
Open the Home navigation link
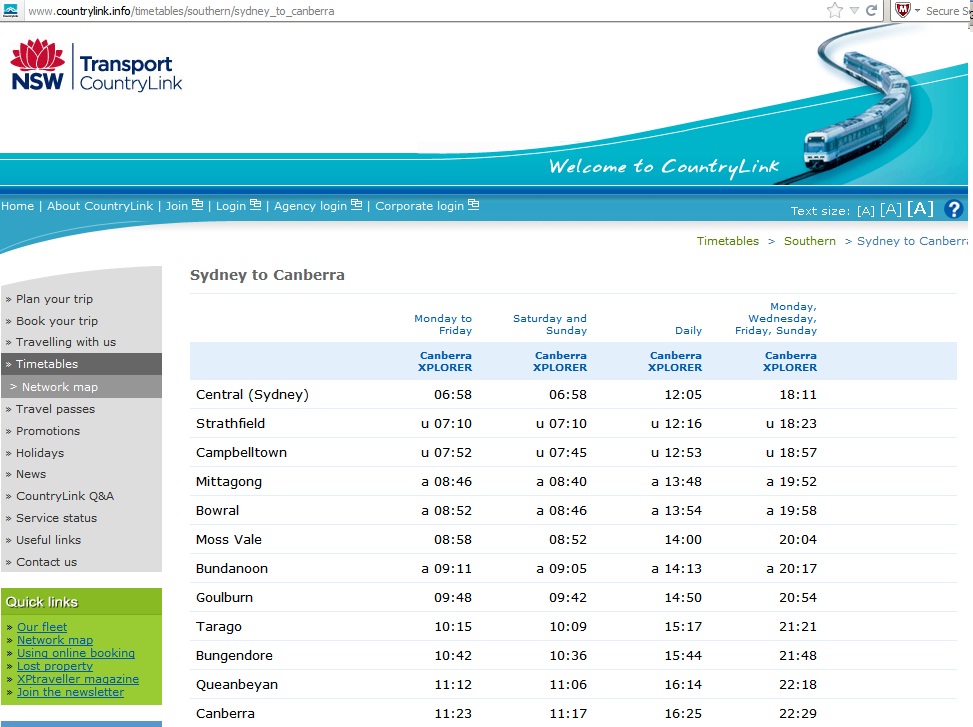pyautogui.click(x=17, y=206)
